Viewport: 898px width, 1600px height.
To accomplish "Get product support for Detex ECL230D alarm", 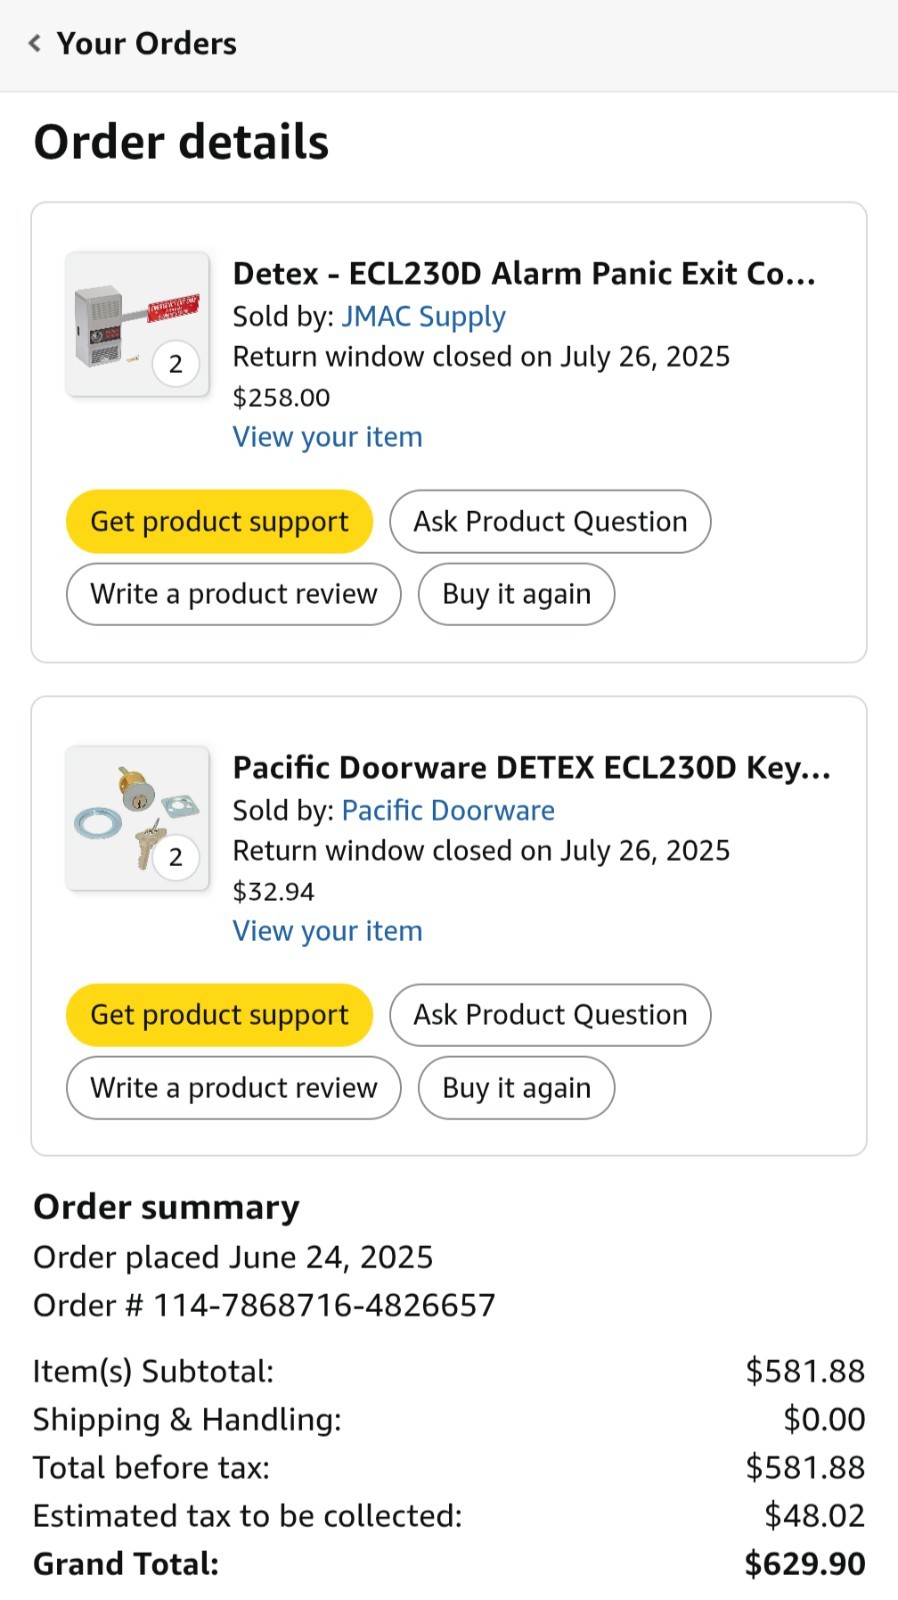I will tap(219, 521).
